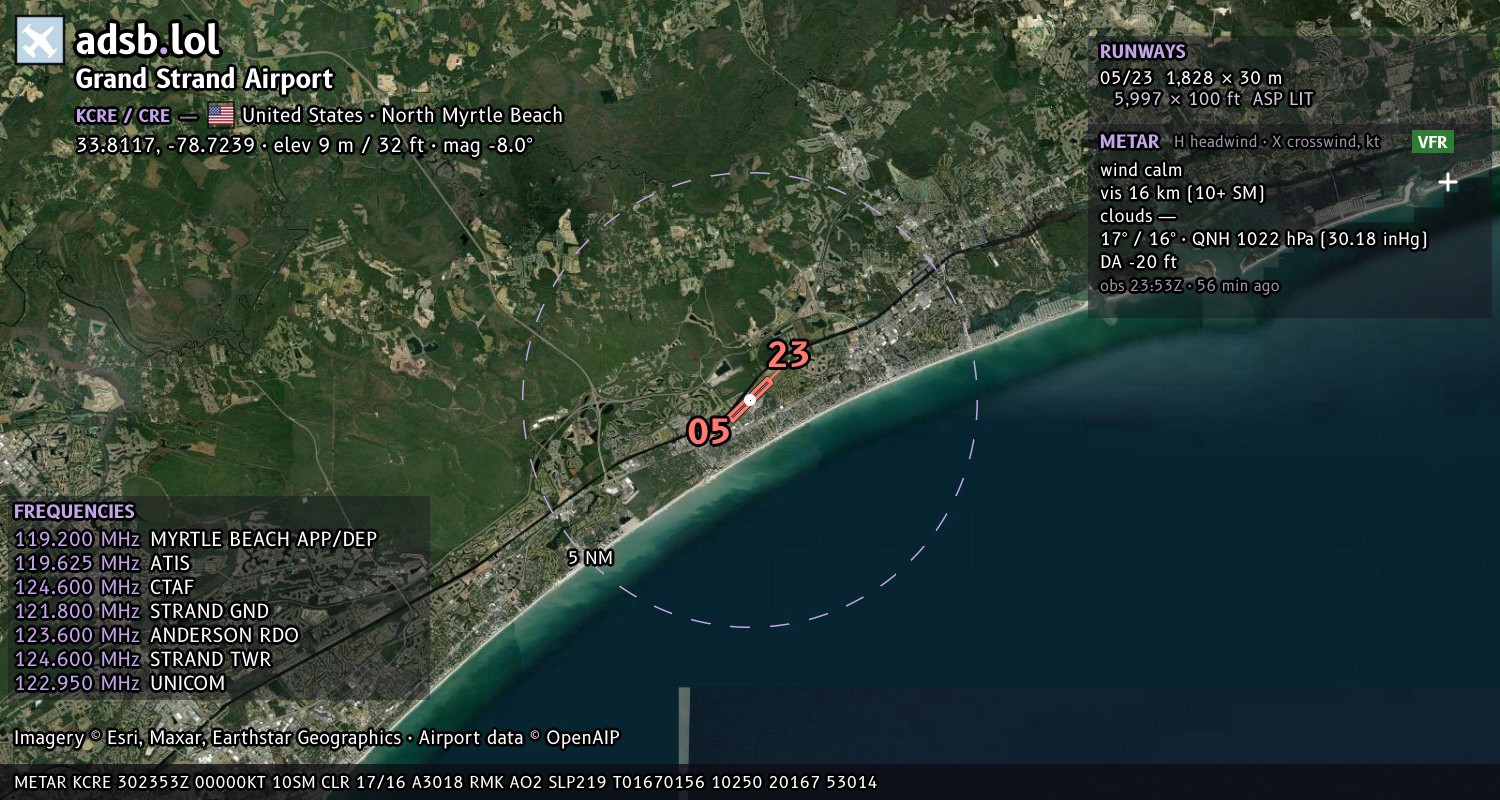Click the North Myrtle Beach location text

472,115
